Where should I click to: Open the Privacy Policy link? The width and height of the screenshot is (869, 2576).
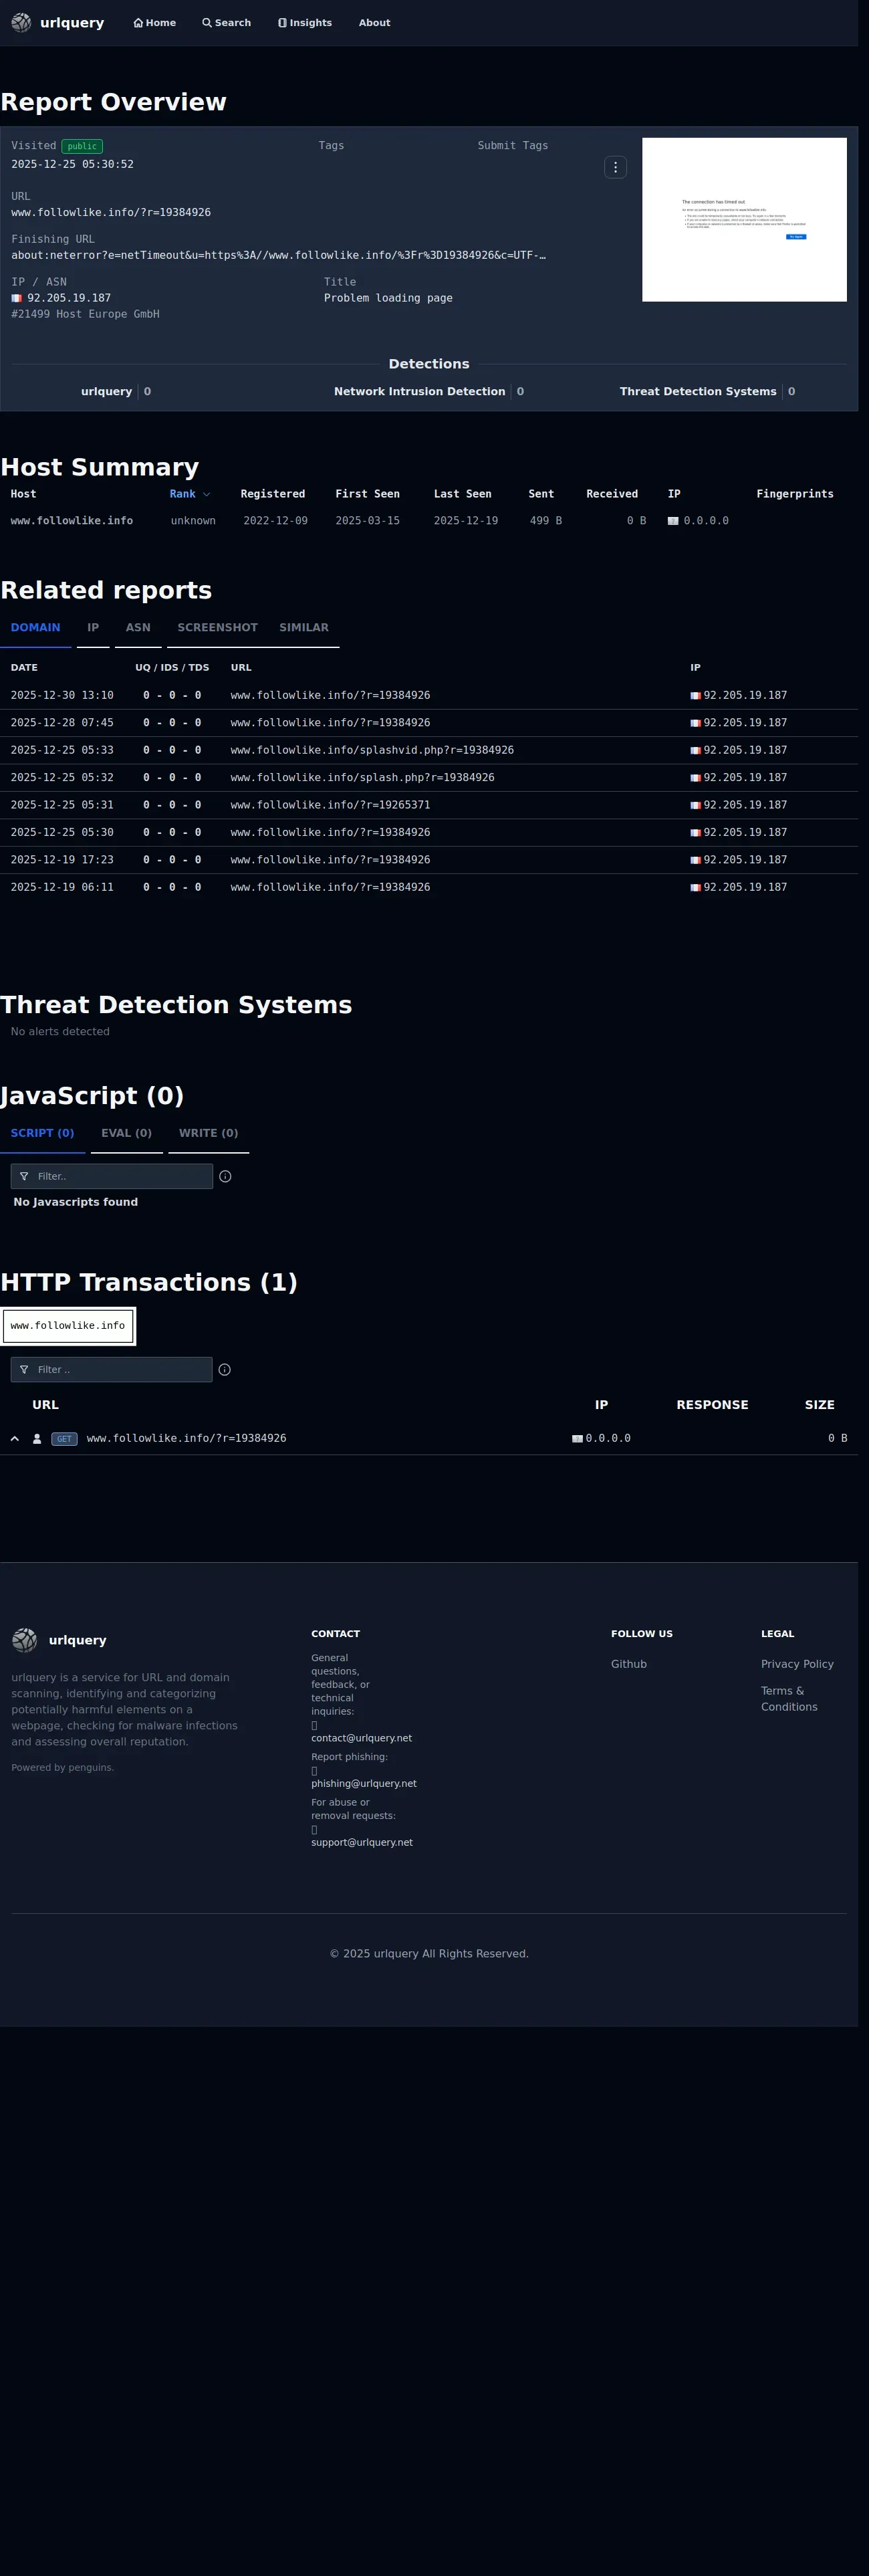(797, 1664)
